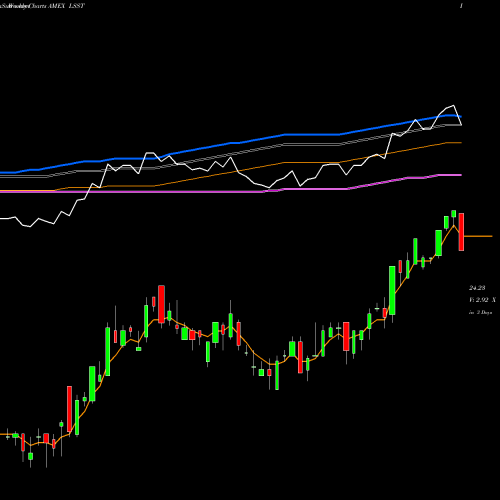Click the "V: 2.92 X" volume label

(482, 300)
